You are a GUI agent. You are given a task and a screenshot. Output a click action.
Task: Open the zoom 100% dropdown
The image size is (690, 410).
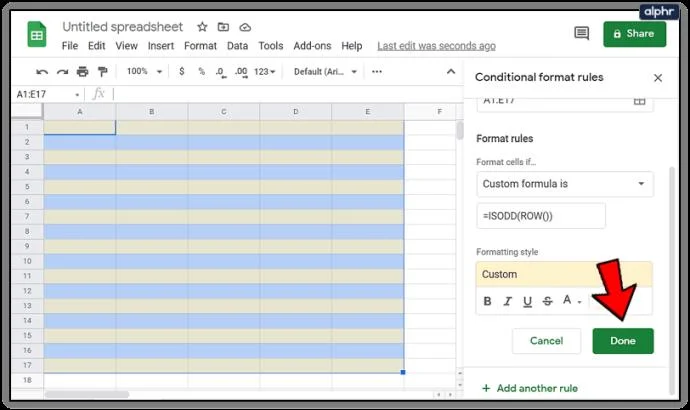coord(144,71)
